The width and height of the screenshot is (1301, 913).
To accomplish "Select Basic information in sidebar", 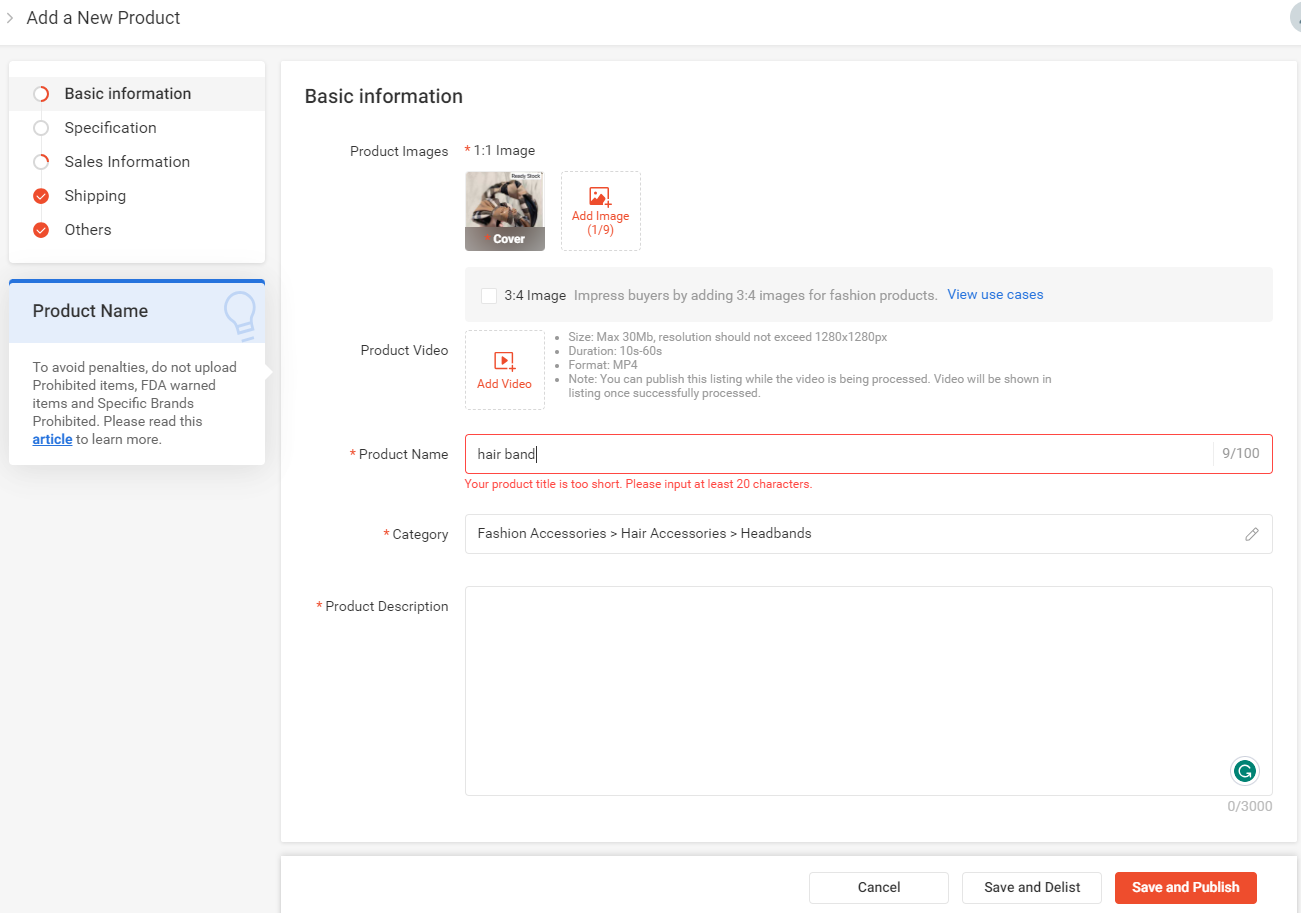I will tap(127, 94).
